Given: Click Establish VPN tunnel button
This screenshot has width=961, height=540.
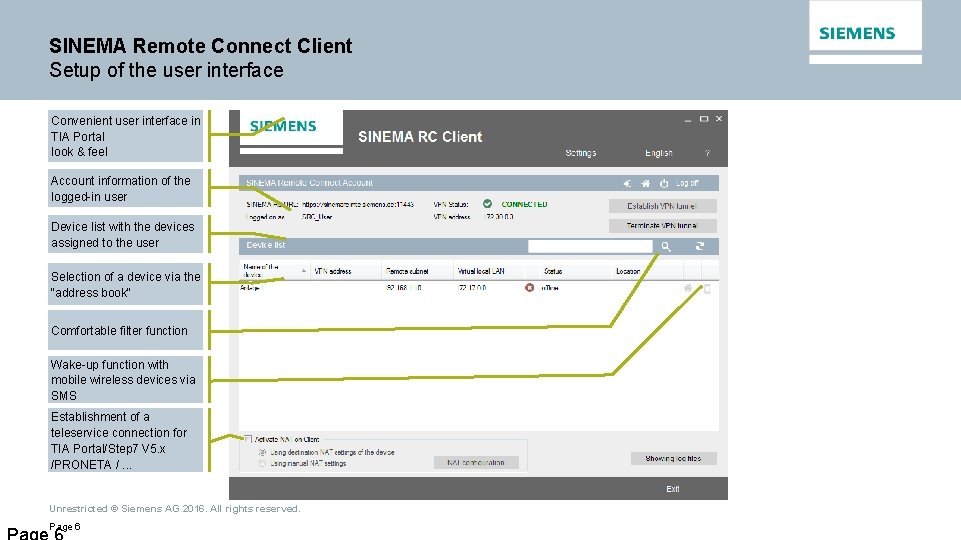Looking at the screenshot, I should pyautogui.click(x=662, y=206).
